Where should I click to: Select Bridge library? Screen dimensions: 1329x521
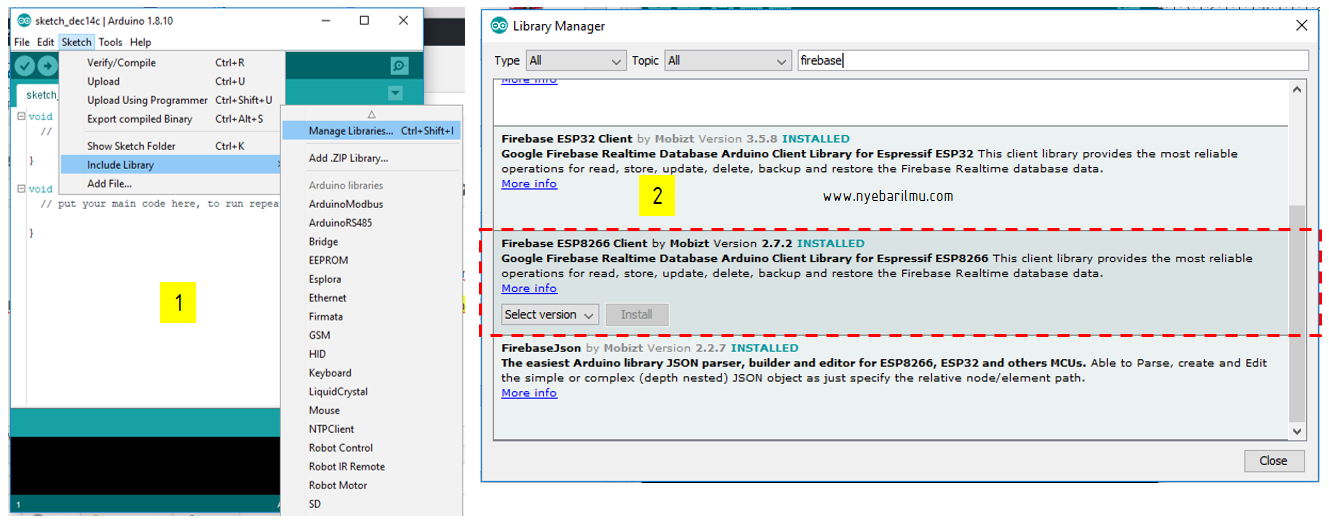click(x=371, y=242)
